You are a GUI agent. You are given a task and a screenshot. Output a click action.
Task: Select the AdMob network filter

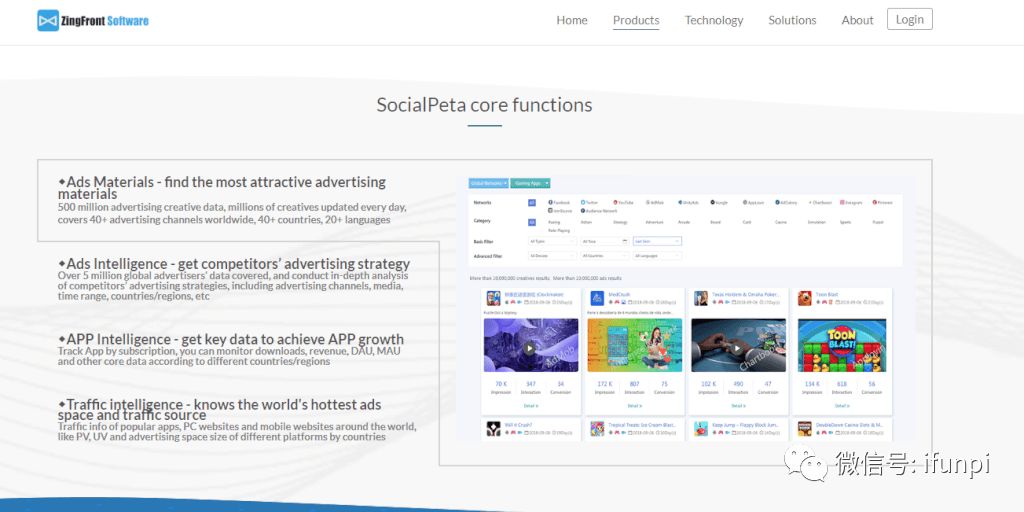655,202
